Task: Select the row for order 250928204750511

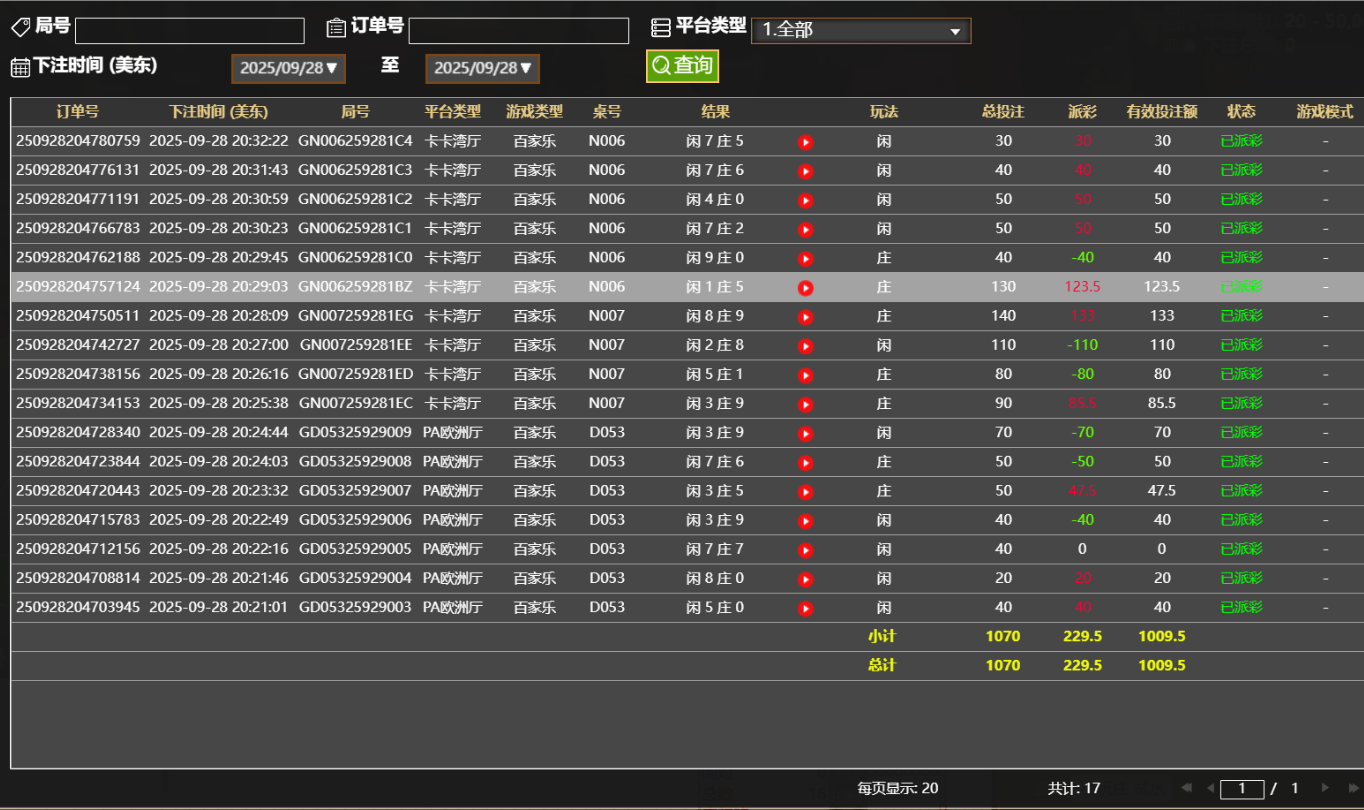Action: tap(400, 316)
